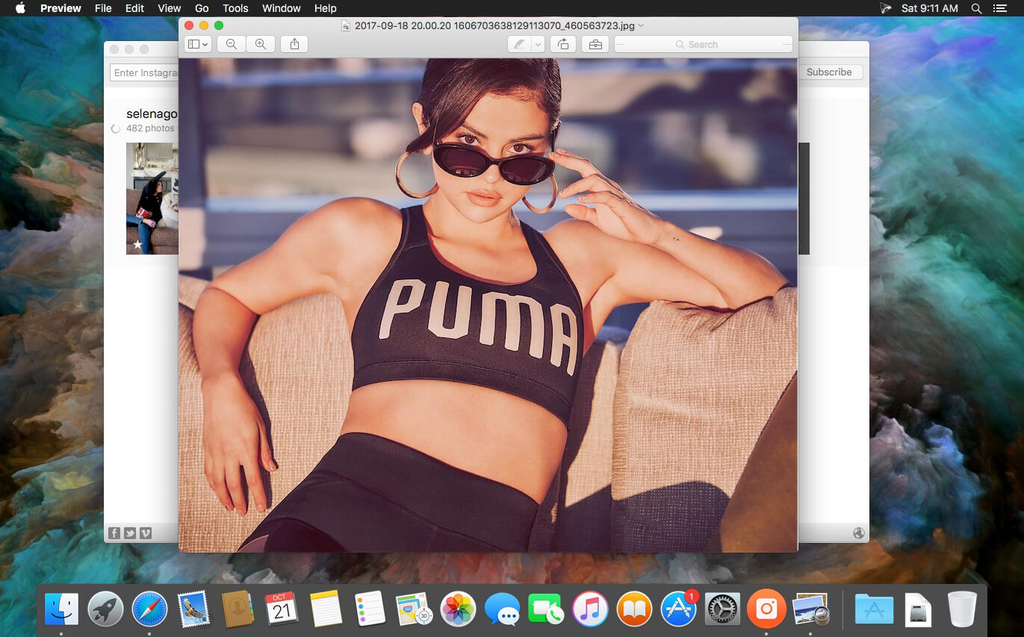The height and width of the screenshot is (637, 1024).
Task: Click the Subscribe button
Action: click(829, 72)
